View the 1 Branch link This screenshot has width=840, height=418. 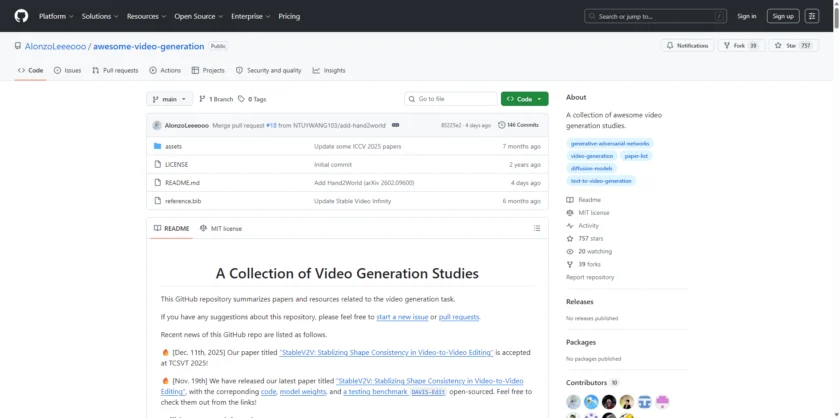coord(216,99)
